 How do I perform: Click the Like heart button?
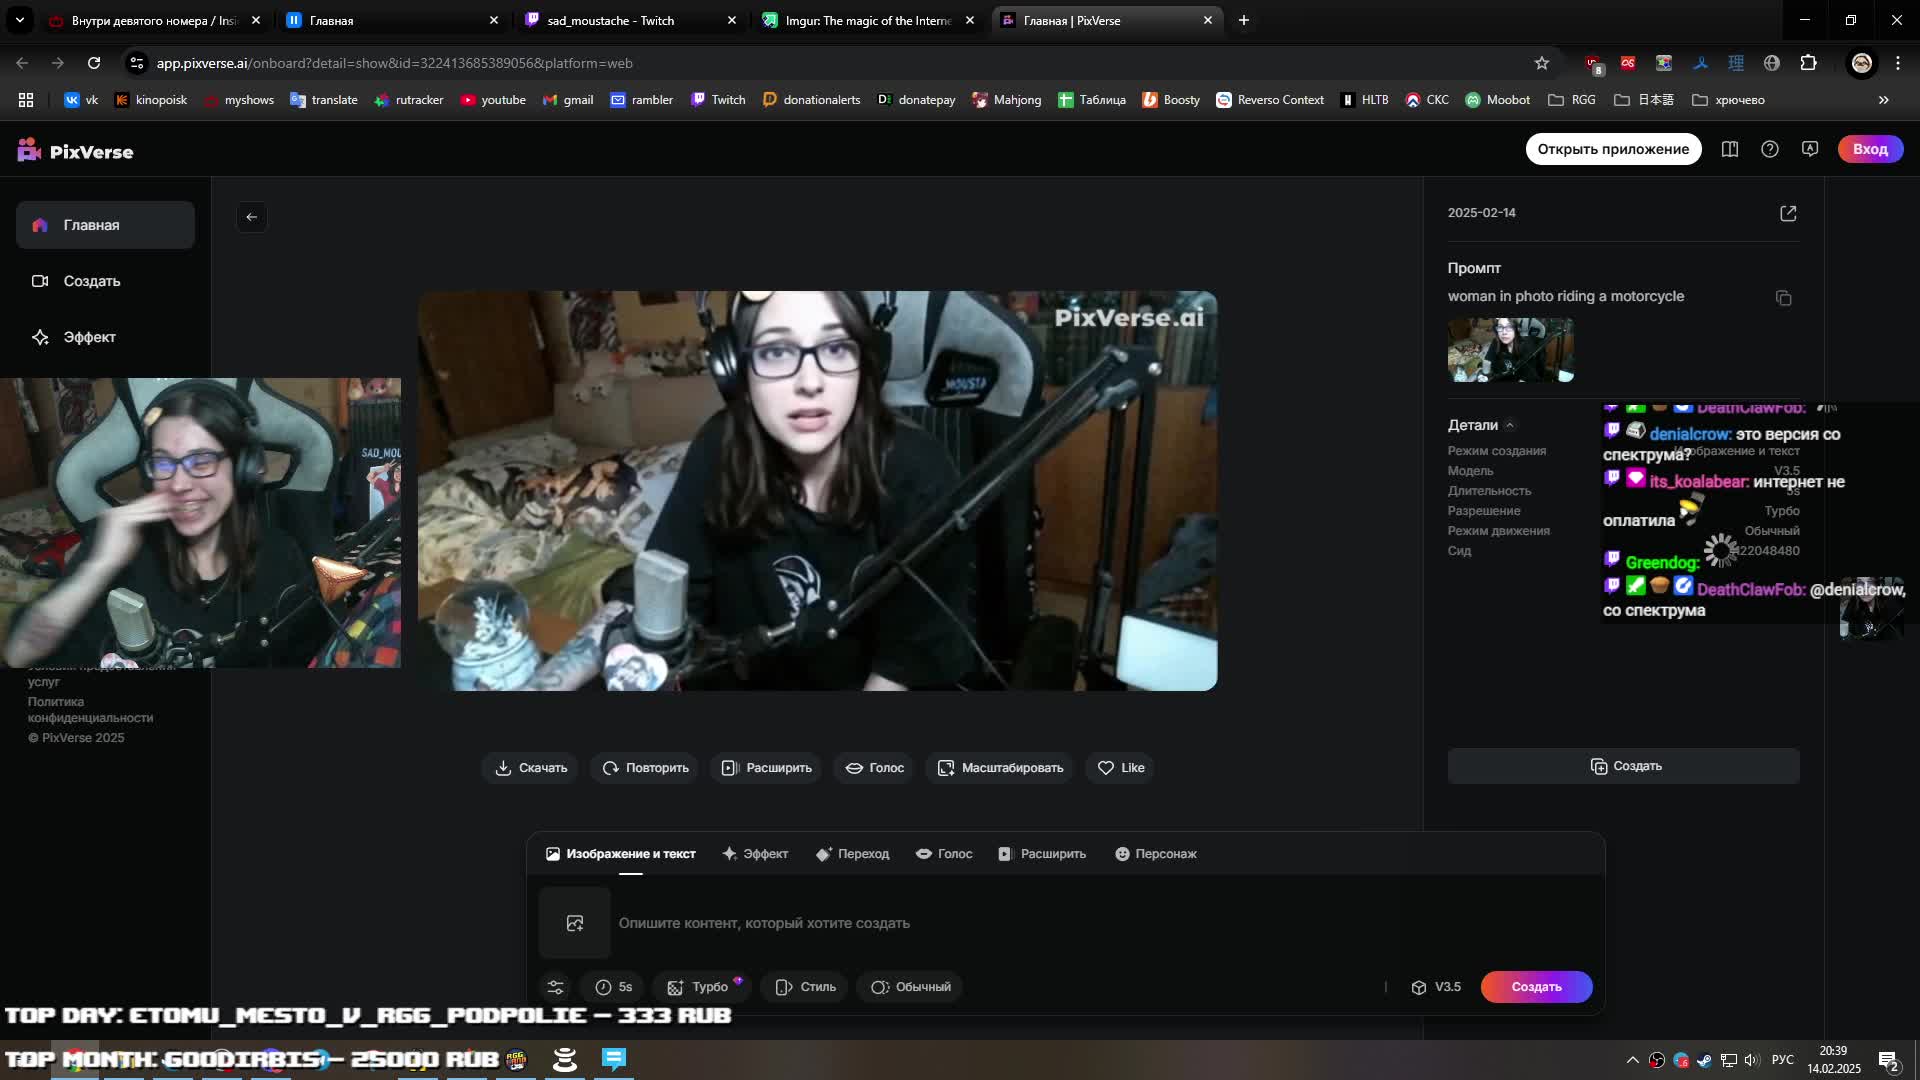(x=1121, y=768)
